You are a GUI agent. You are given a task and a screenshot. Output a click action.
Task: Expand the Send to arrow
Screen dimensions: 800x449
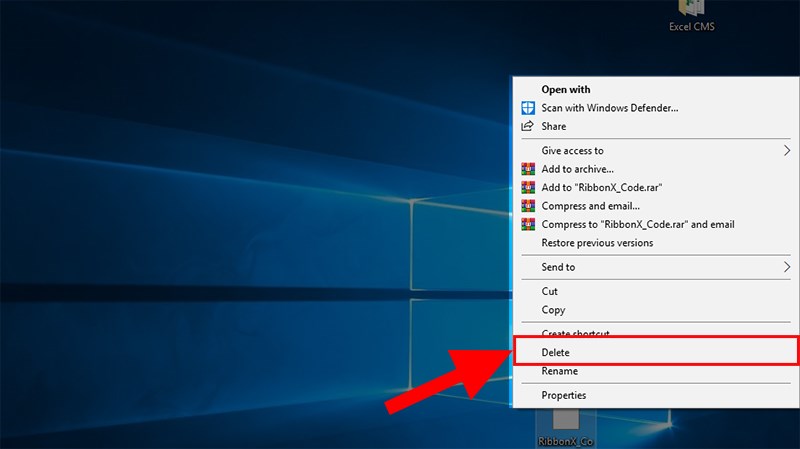click(x=787, y=267)
